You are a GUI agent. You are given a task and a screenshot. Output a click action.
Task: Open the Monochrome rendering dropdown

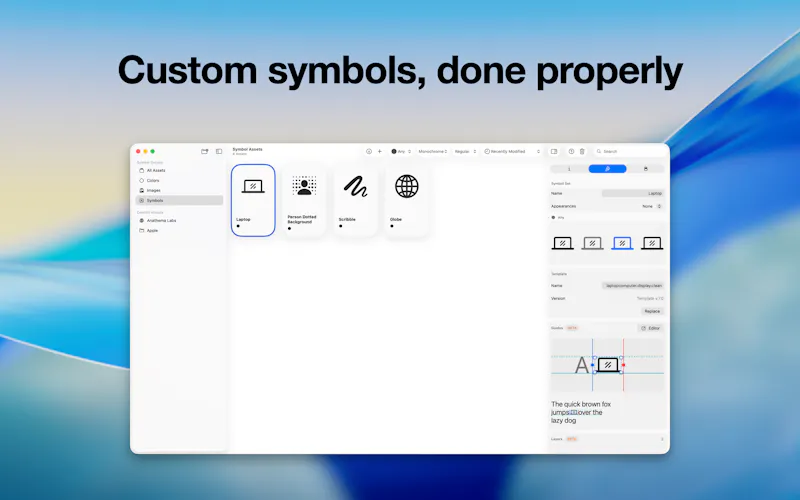coord(433,152)
